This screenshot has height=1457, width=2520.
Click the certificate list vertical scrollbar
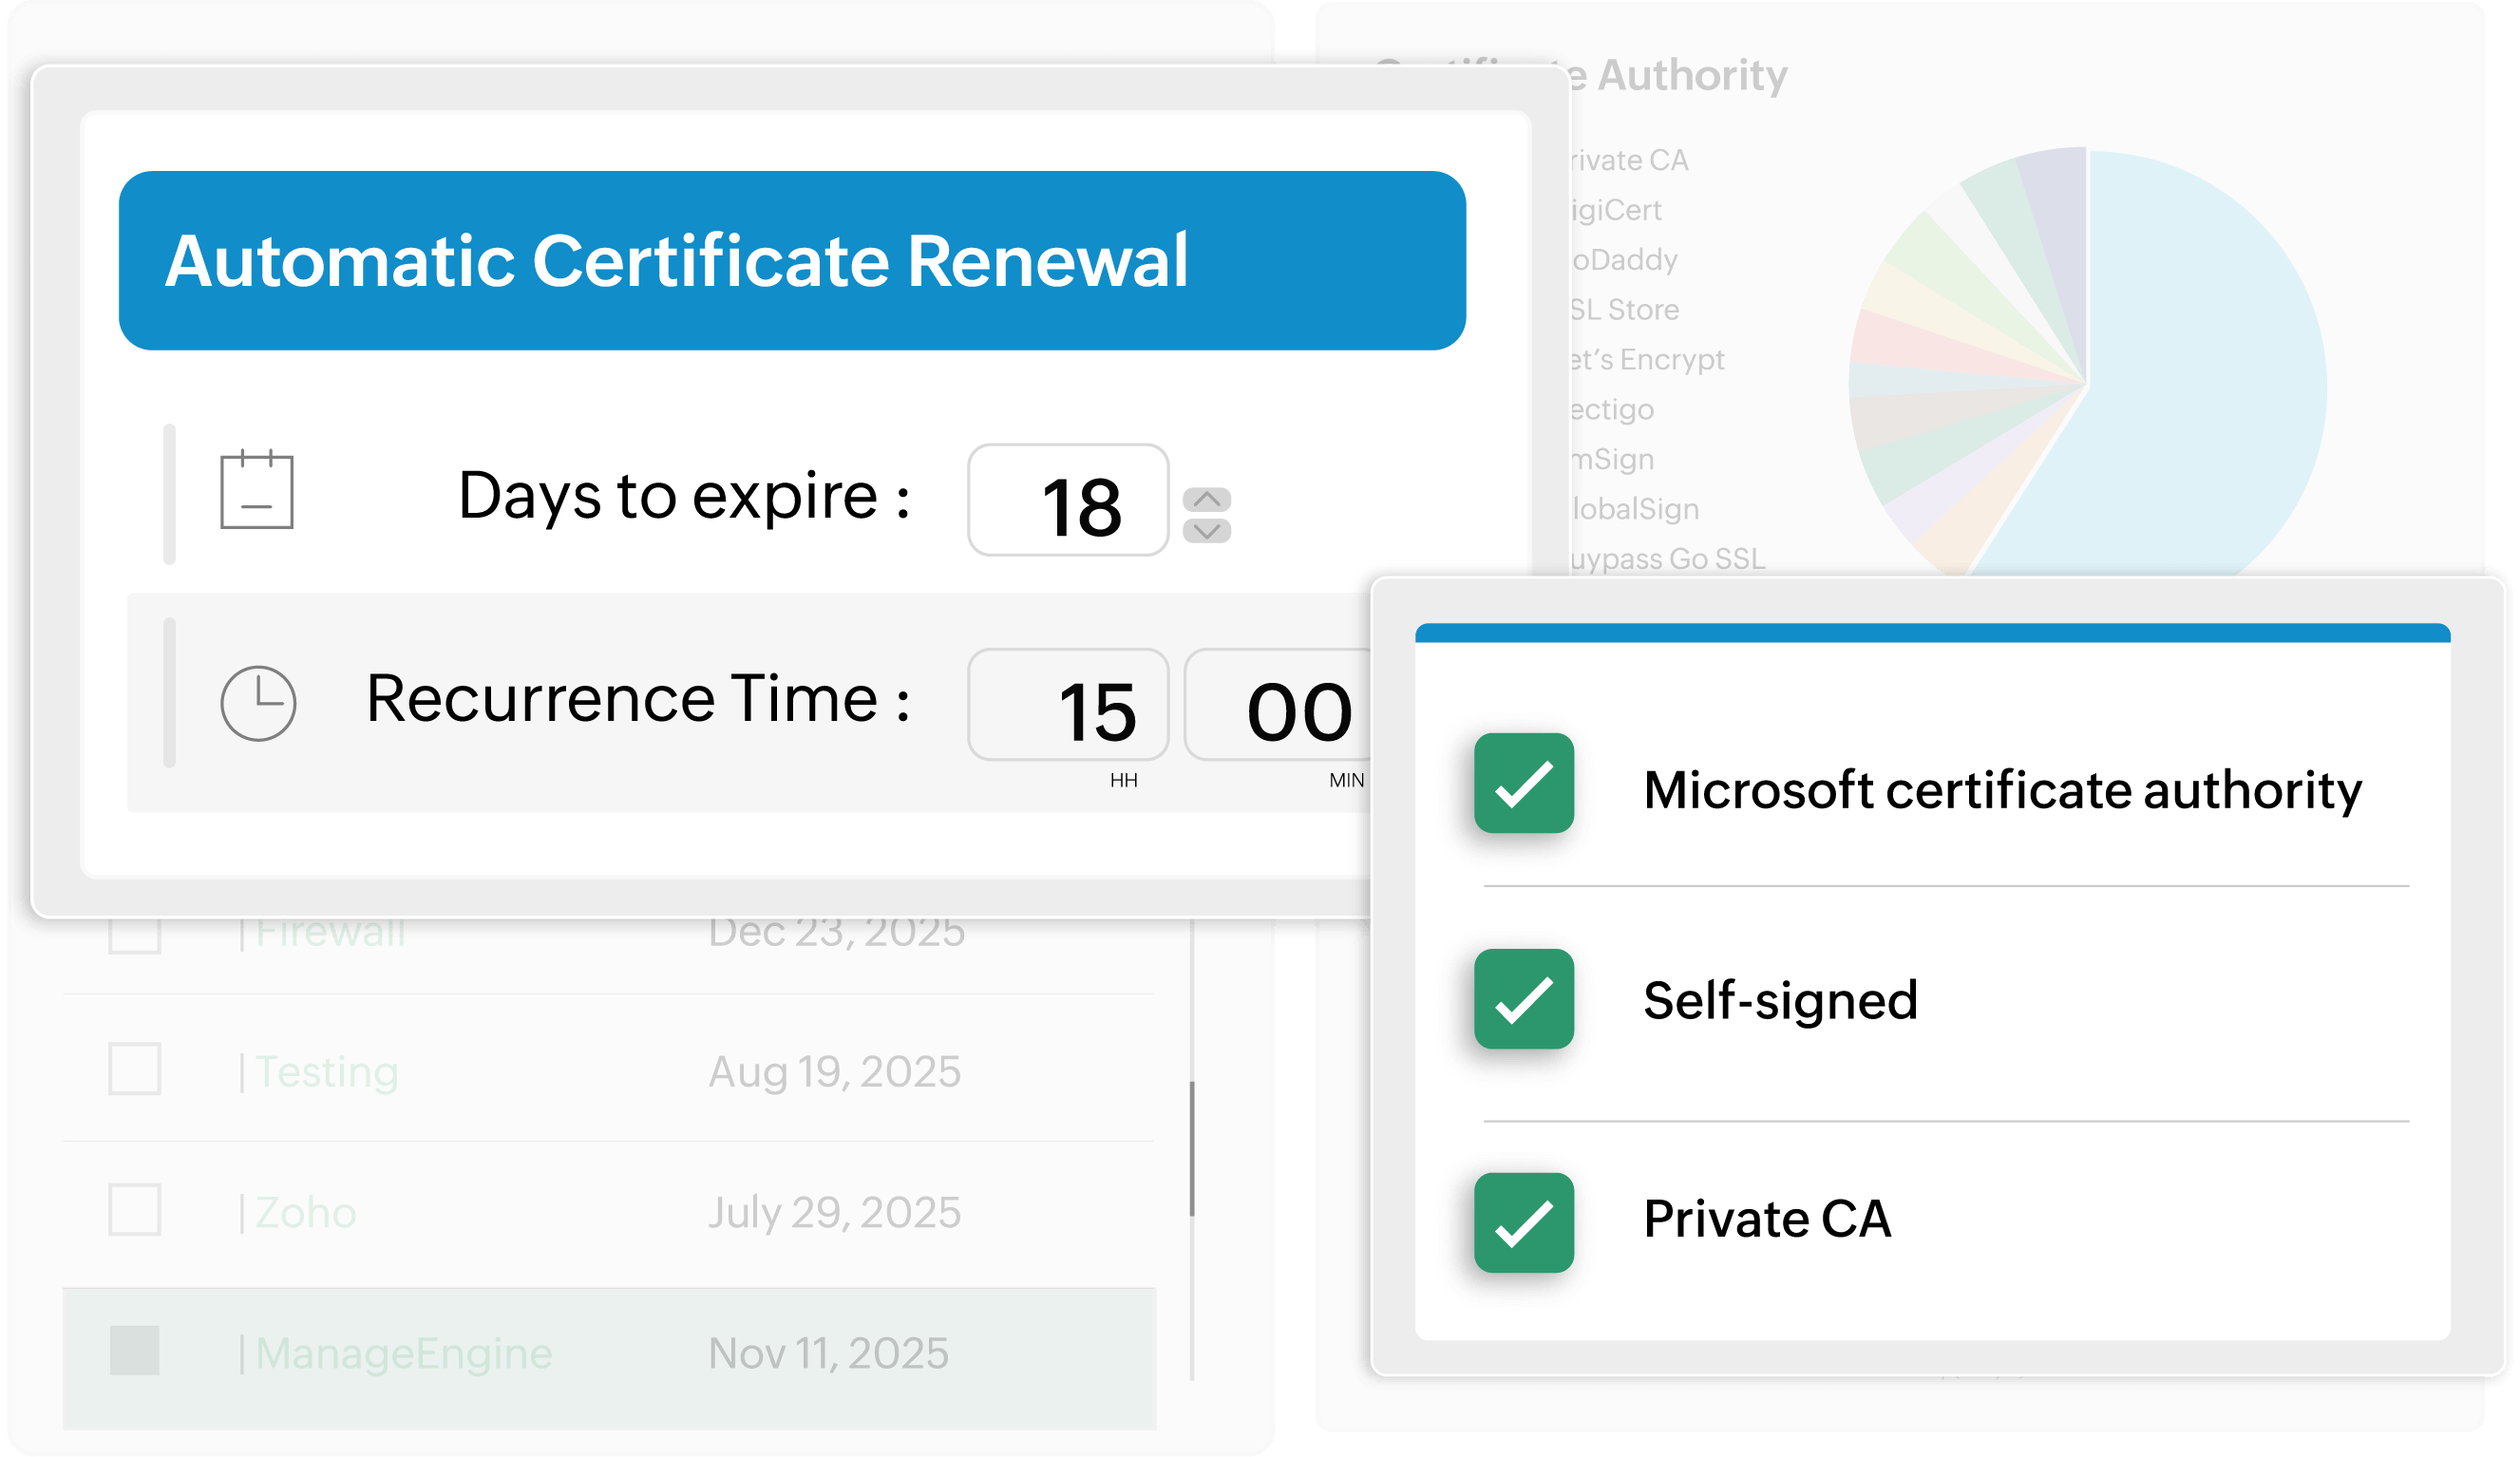[x=1192, y=1148]
